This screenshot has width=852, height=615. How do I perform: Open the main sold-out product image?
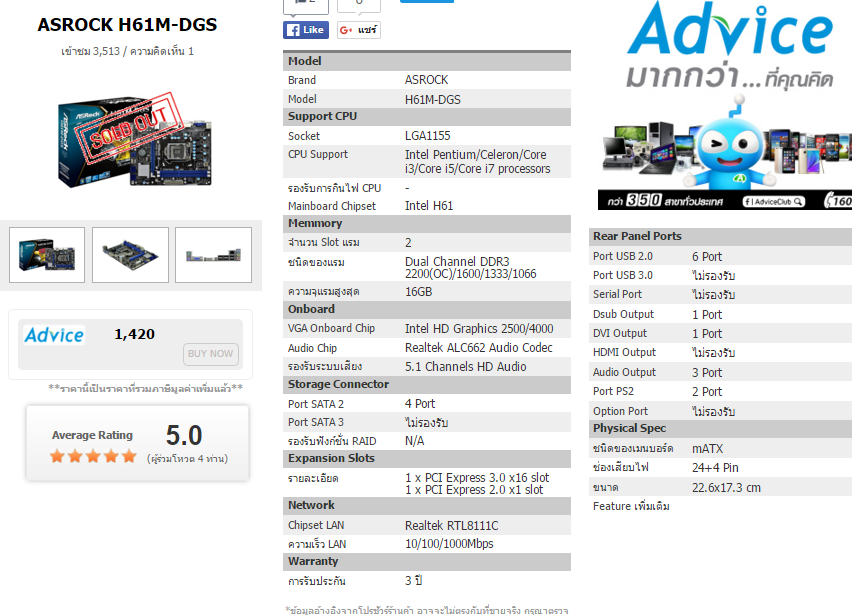(x=133, y=141)
